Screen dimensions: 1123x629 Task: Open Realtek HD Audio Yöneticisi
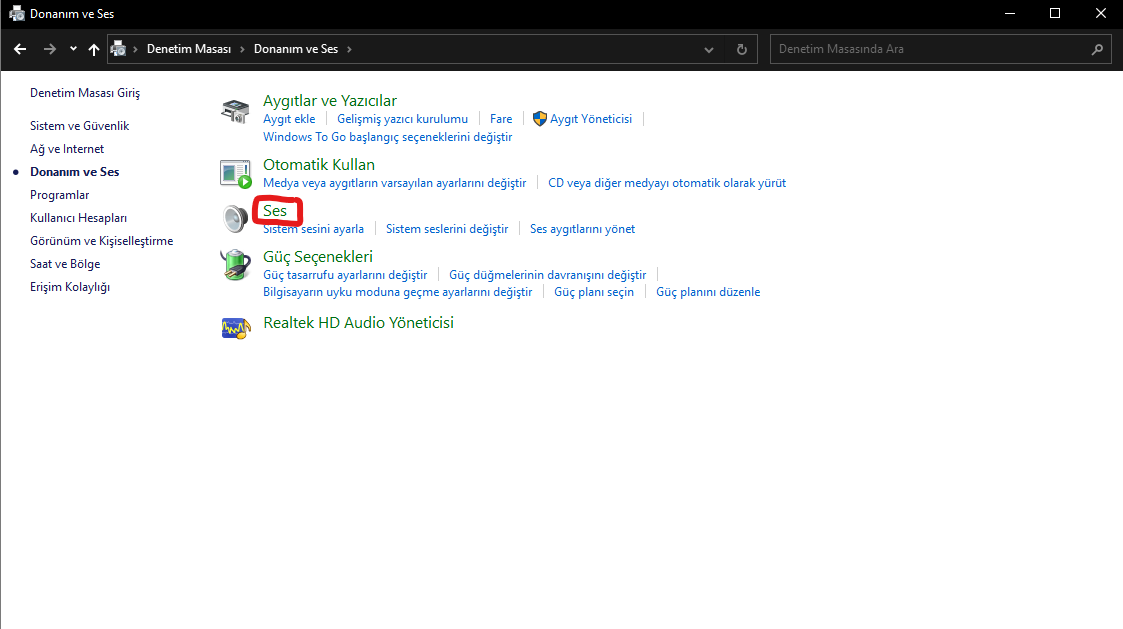point(358,322)
